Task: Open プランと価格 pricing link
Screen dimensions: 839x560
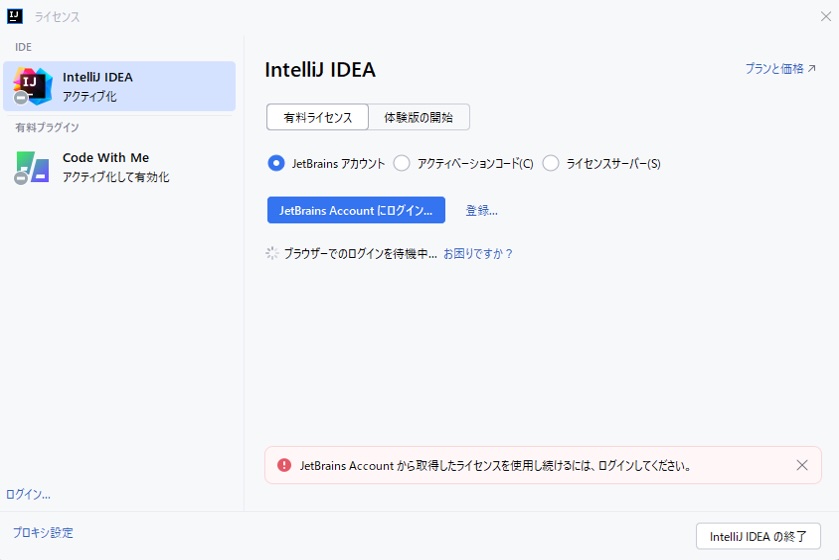Action: (780, 68)
